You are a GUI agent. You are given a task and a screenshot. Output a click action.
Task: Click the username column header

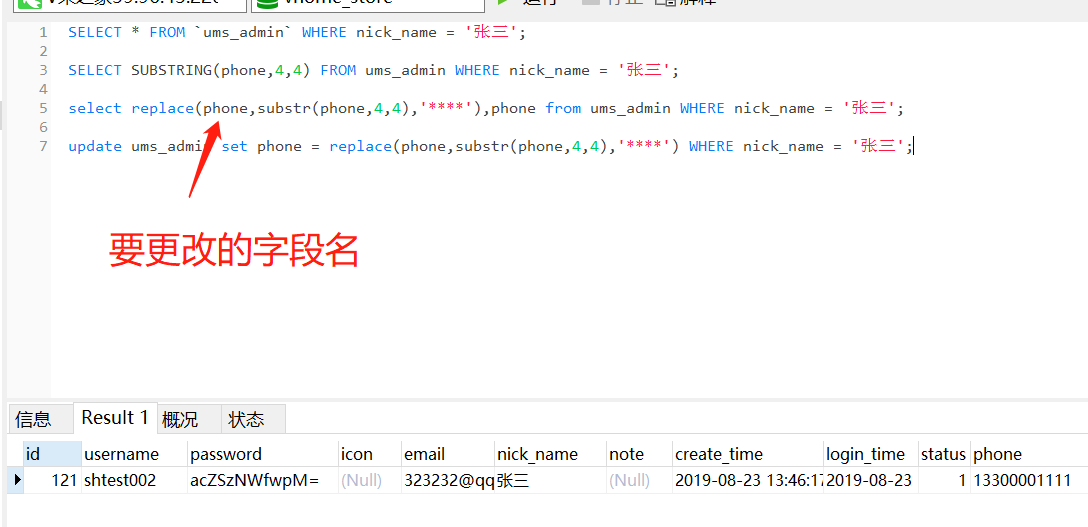tap(135, 454)
